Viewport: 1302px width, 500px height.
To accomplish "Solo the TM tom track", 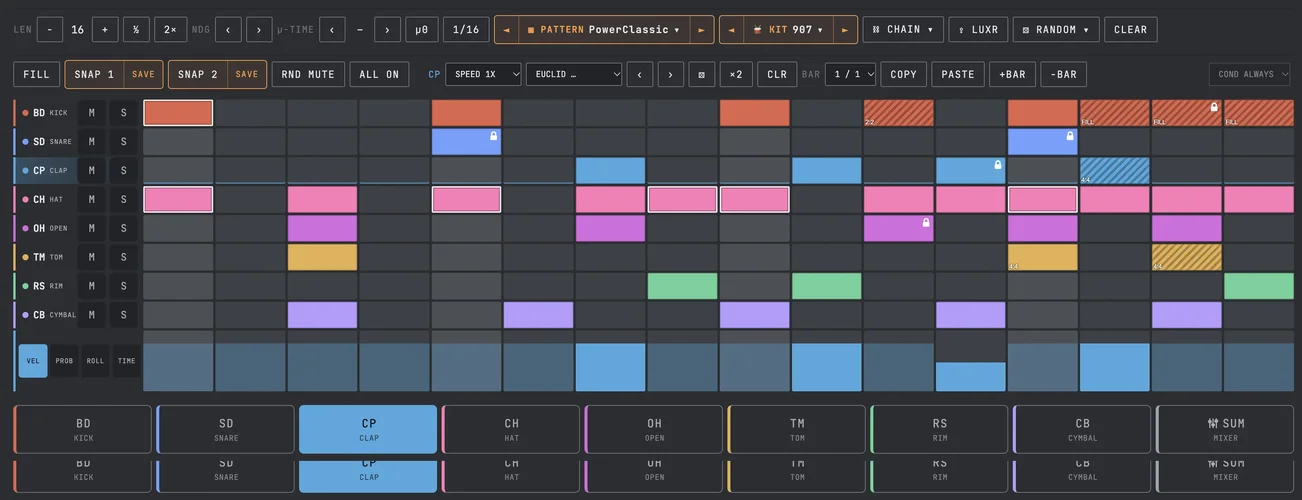I will click(124, 257).
